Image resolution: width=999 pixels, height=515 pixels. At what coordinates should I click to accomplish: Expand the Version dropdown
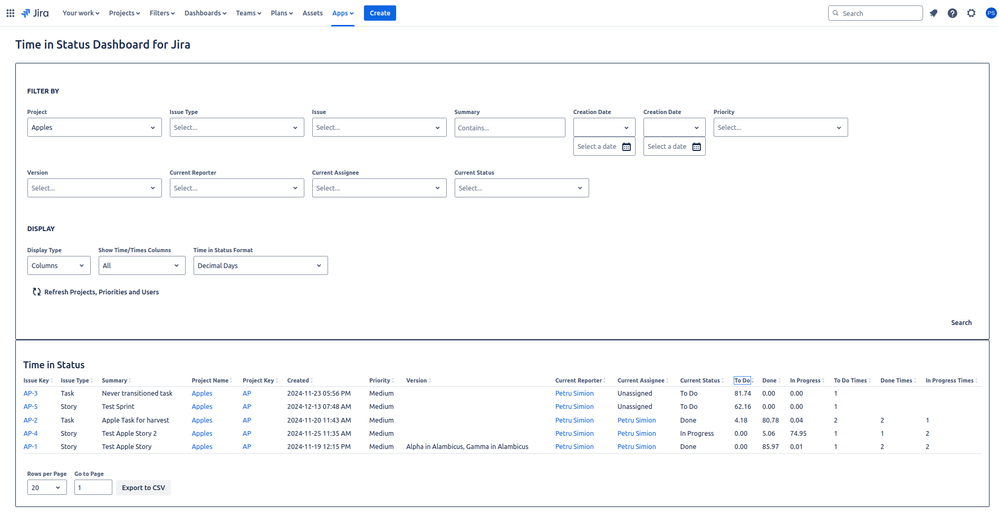tap(94, 188)
